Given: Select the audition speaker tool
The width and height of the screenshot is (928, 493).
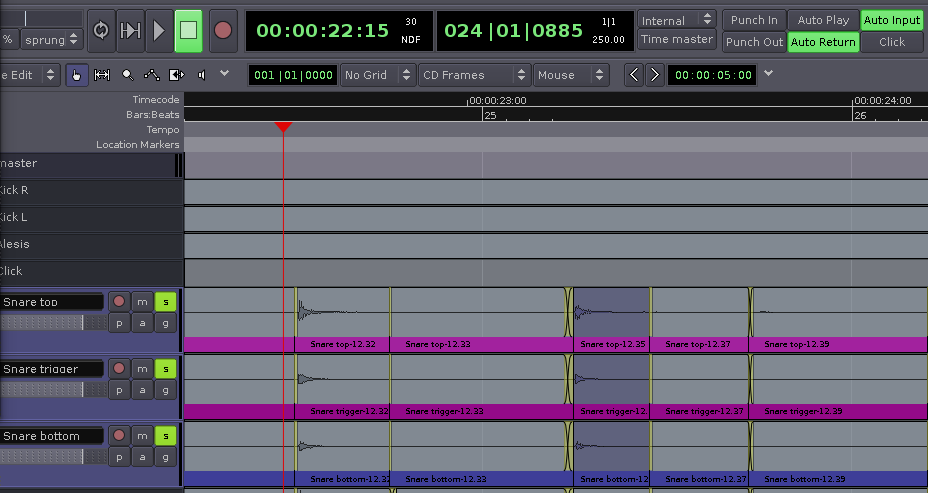Looking at the screenshot, I should tap(202, 75).
